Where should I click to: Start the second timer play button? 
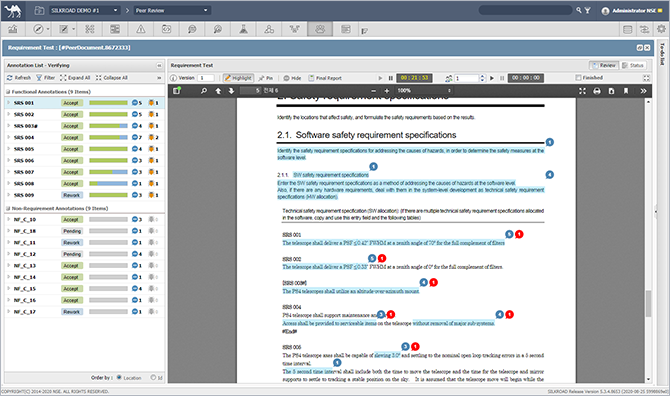(x=492, y=78)
